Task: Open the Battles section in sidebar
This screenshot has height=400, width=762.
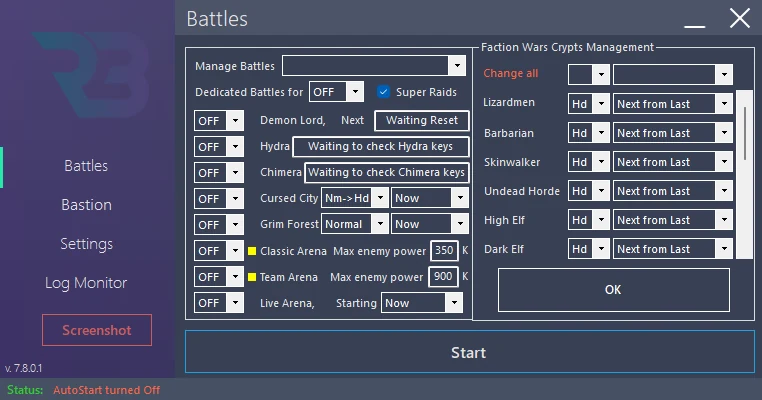Action: [86, 166]
